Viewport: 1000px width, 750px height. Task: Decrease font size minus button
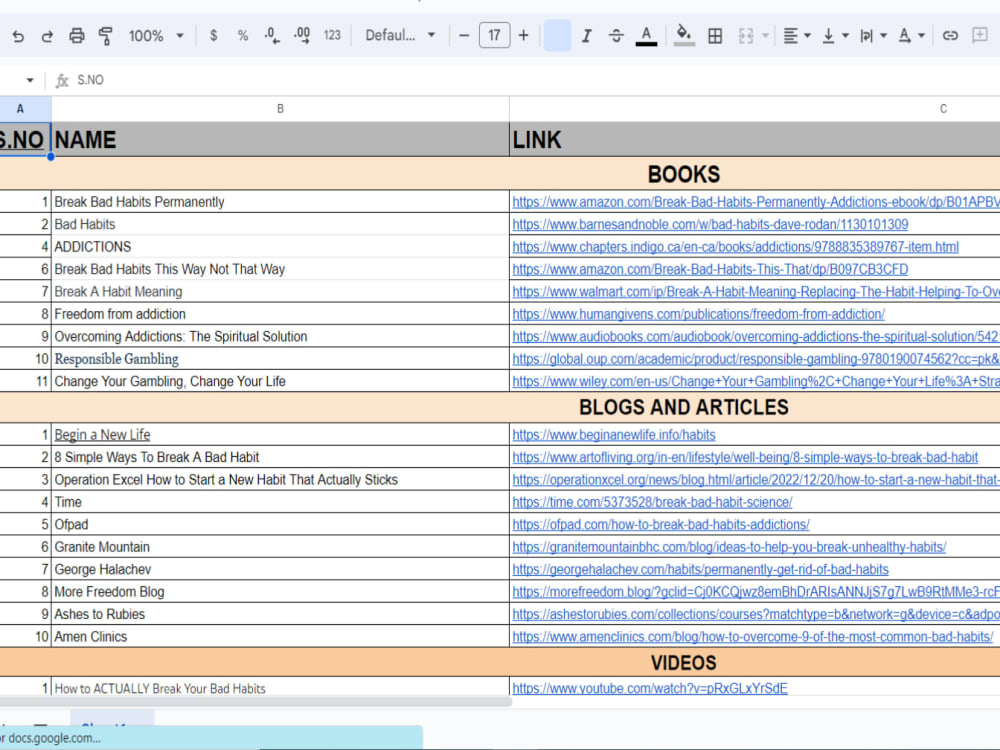464,36
